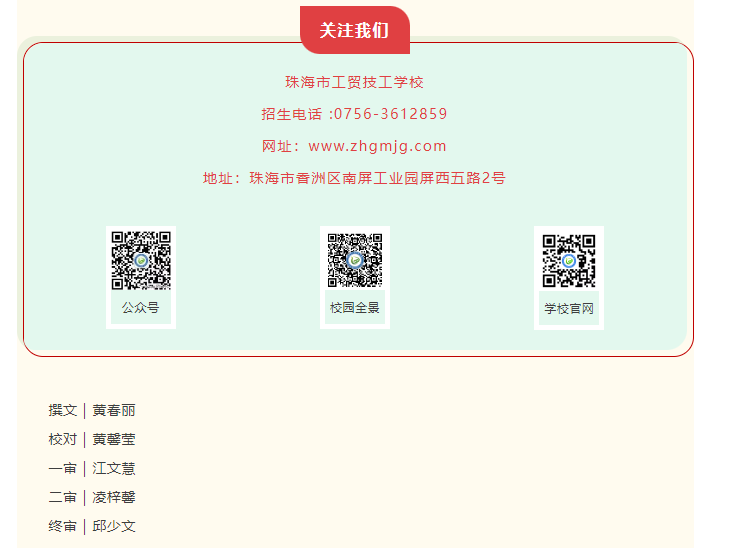Click the 一审 credit label
Image resolution: width=742 pixels, height=548 pixels.
click(x=62, y=468)
